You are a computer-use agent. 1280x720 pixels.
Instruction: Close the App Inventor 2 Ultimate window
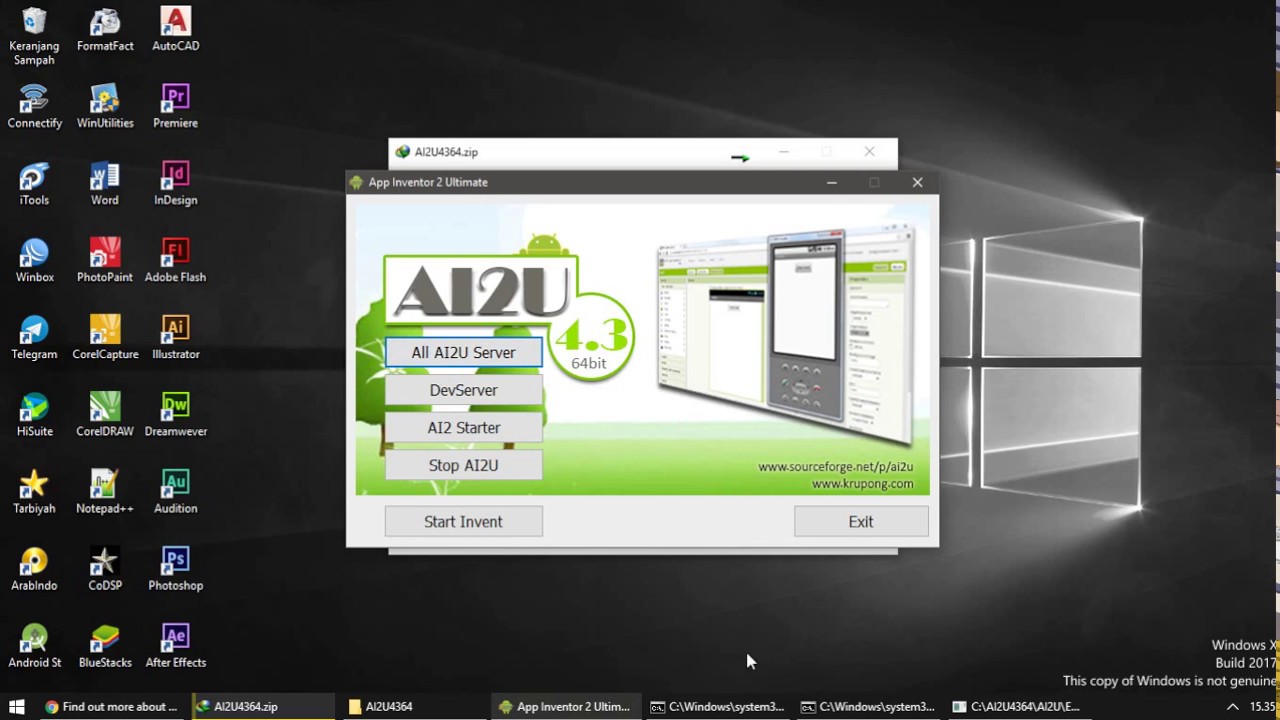pyautogui.click(x=917, y=182)
